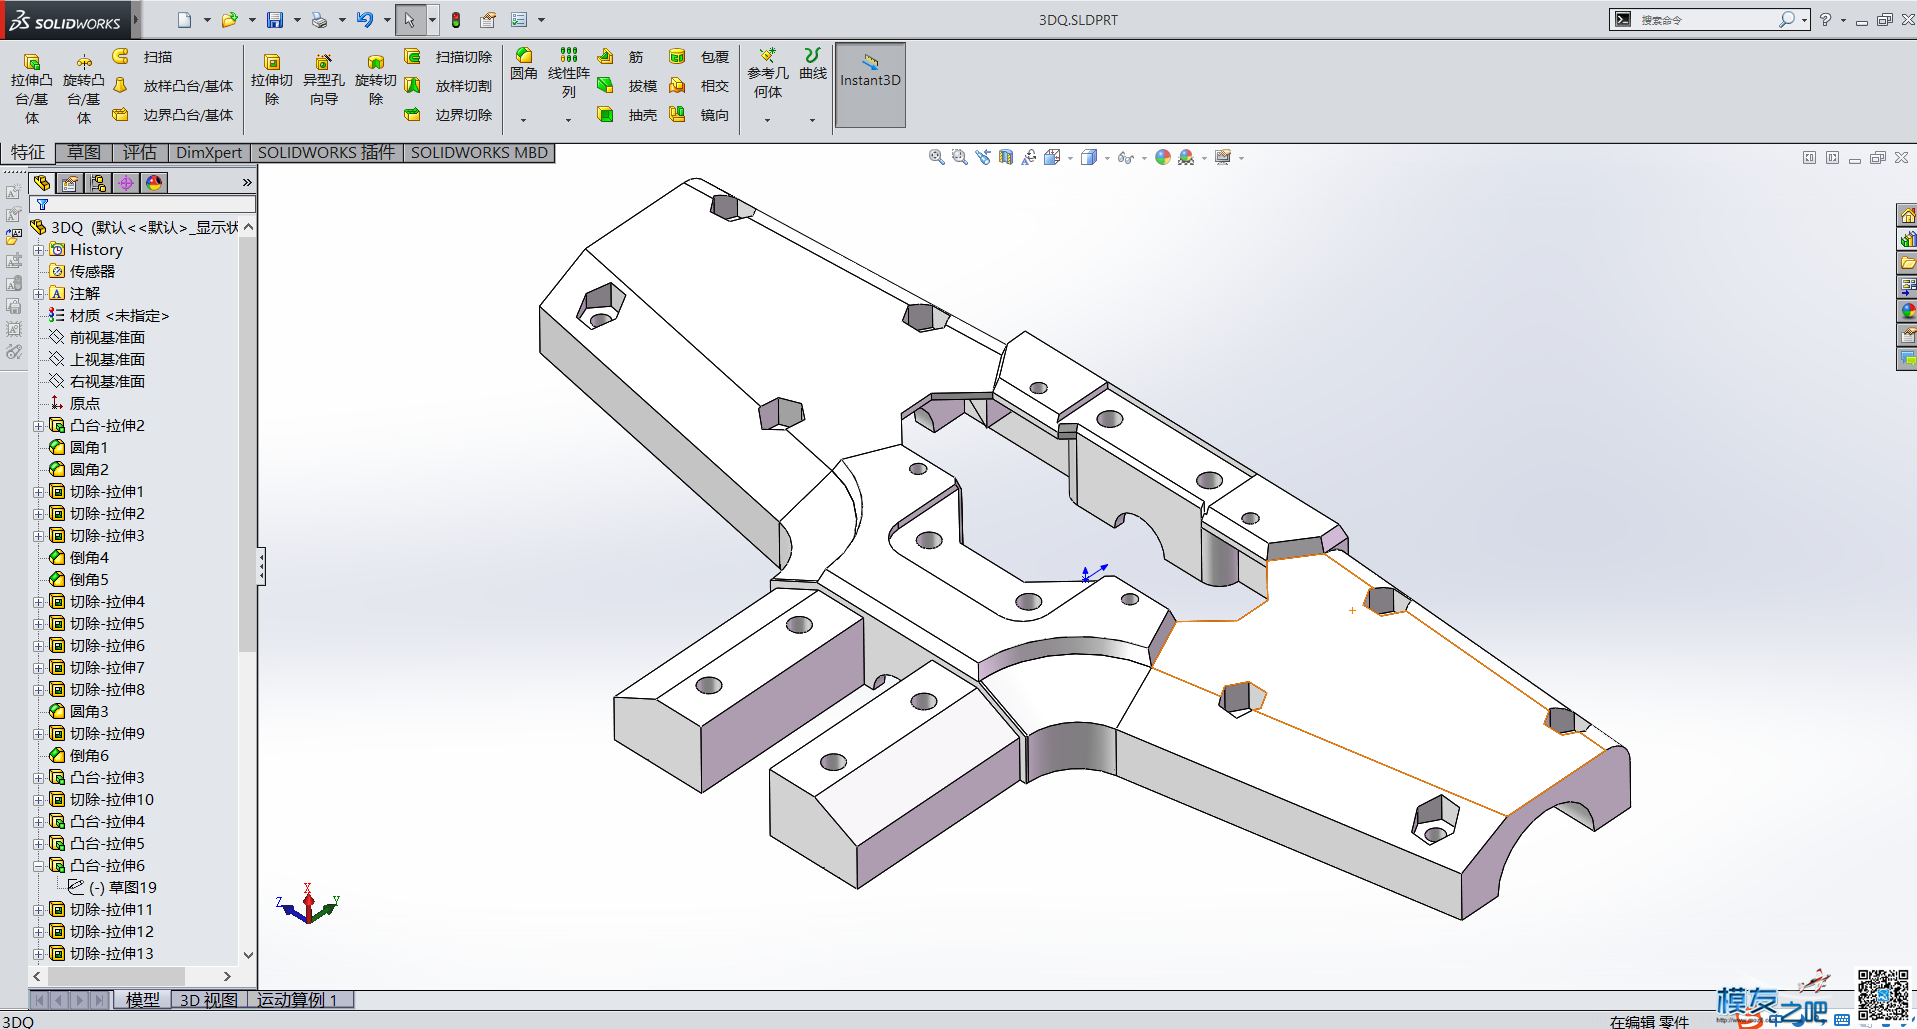Image resolution: width=1917 pixels, height=1029 pixels.
Task: Select the Boundary Cut (边界切除) command
Action: 448,115
